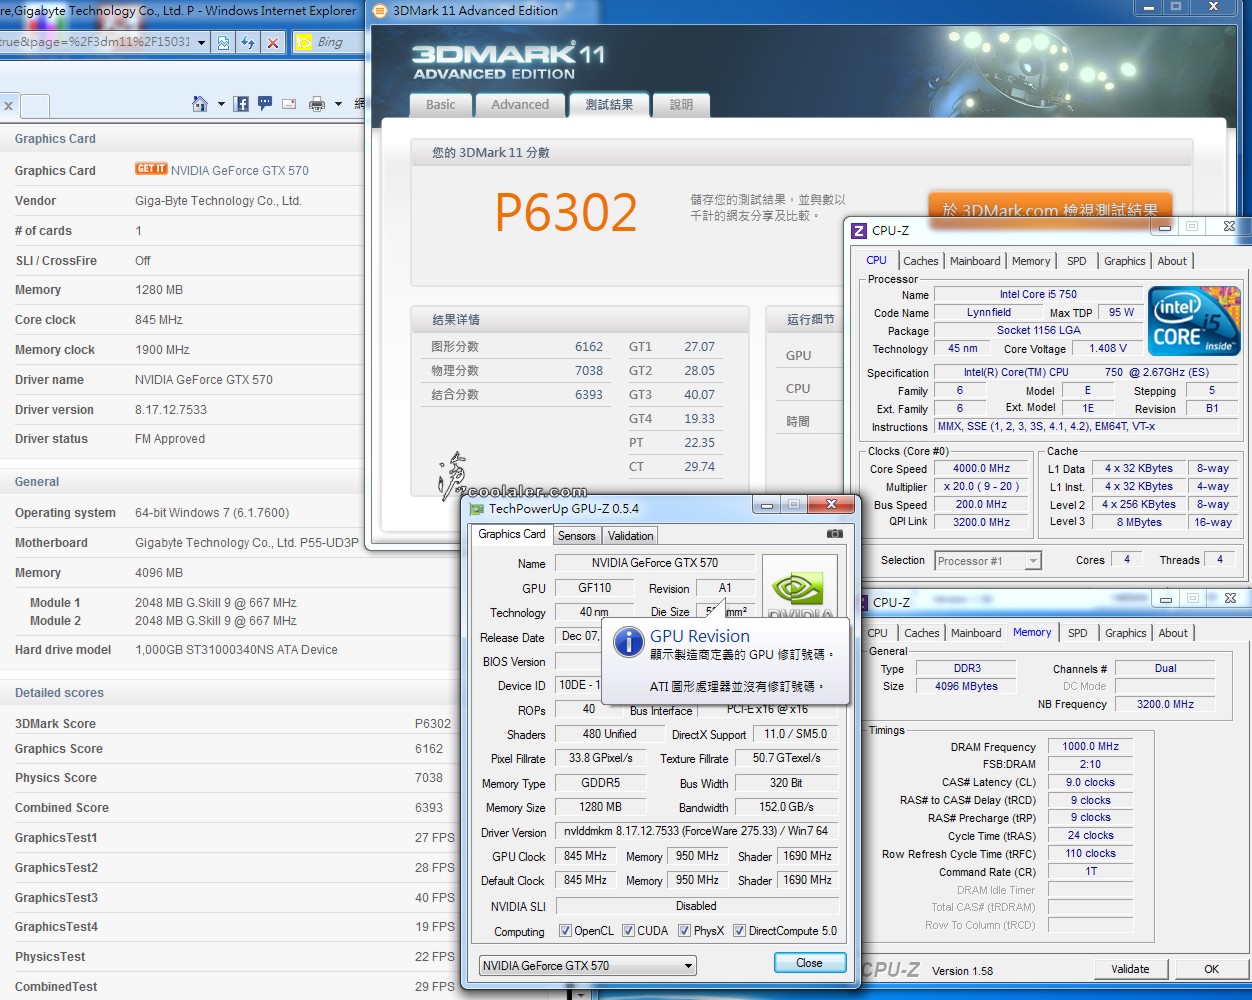Select the 說明 tab in 3DMark 11
The width and height of the screenshot is (1252, 1000).
(681, 105)
